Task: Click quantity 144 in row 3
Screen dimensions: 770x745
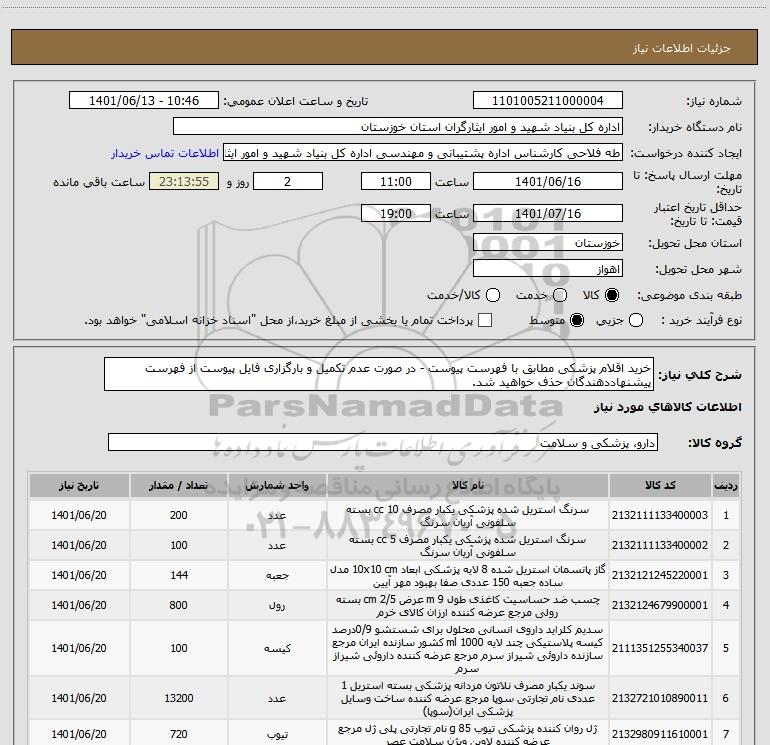Action: tap(179, 575)
